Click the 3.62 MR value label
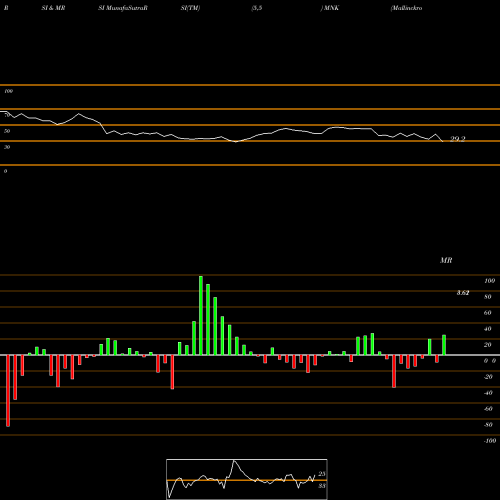The height and width of the screenshot is (500, 500). (463, 293)
